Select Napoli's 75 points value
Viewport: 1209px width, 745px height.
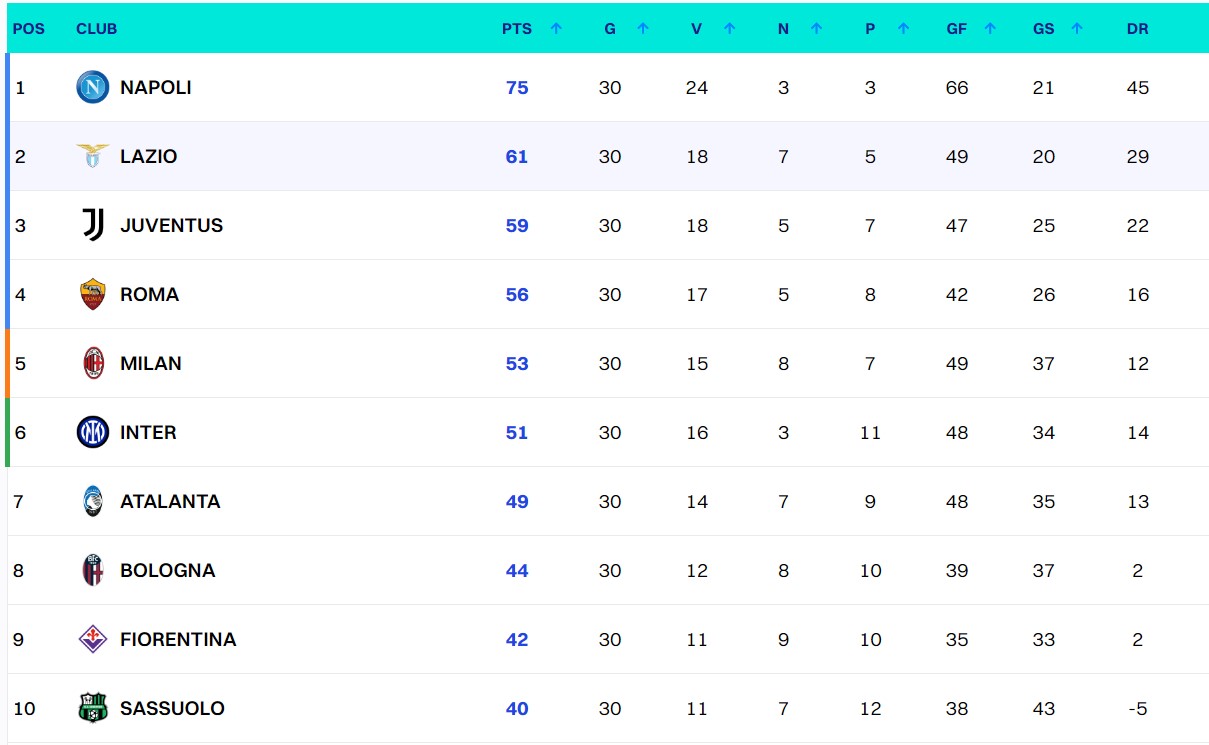point(517,87)
